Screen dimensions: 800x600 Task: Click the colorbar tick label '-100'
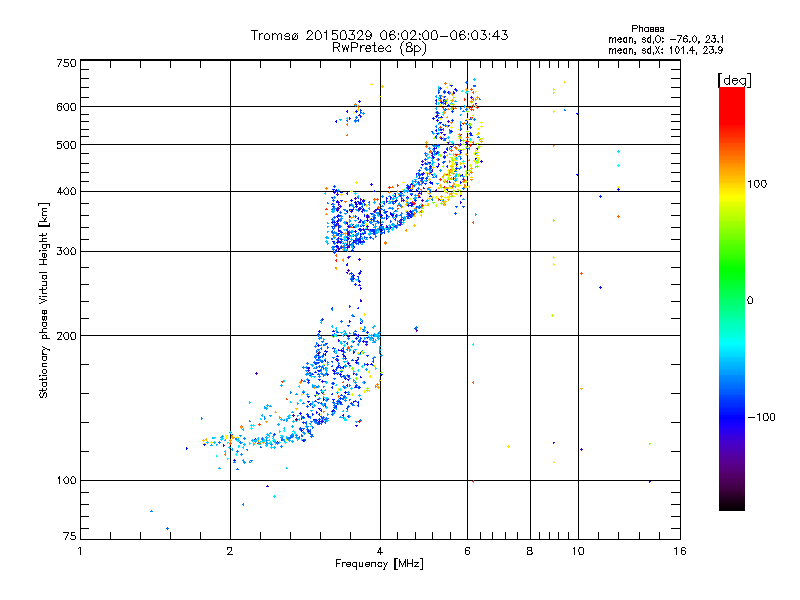[x=761, y=417]
